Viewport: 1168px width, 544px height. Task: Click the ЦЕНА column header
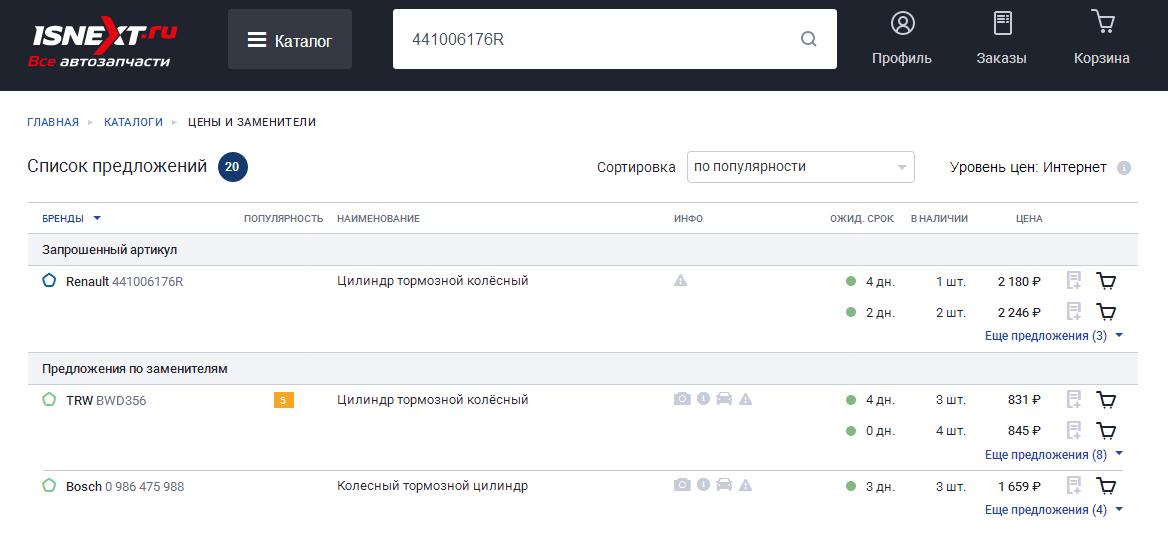click(x=1029, y=218)
